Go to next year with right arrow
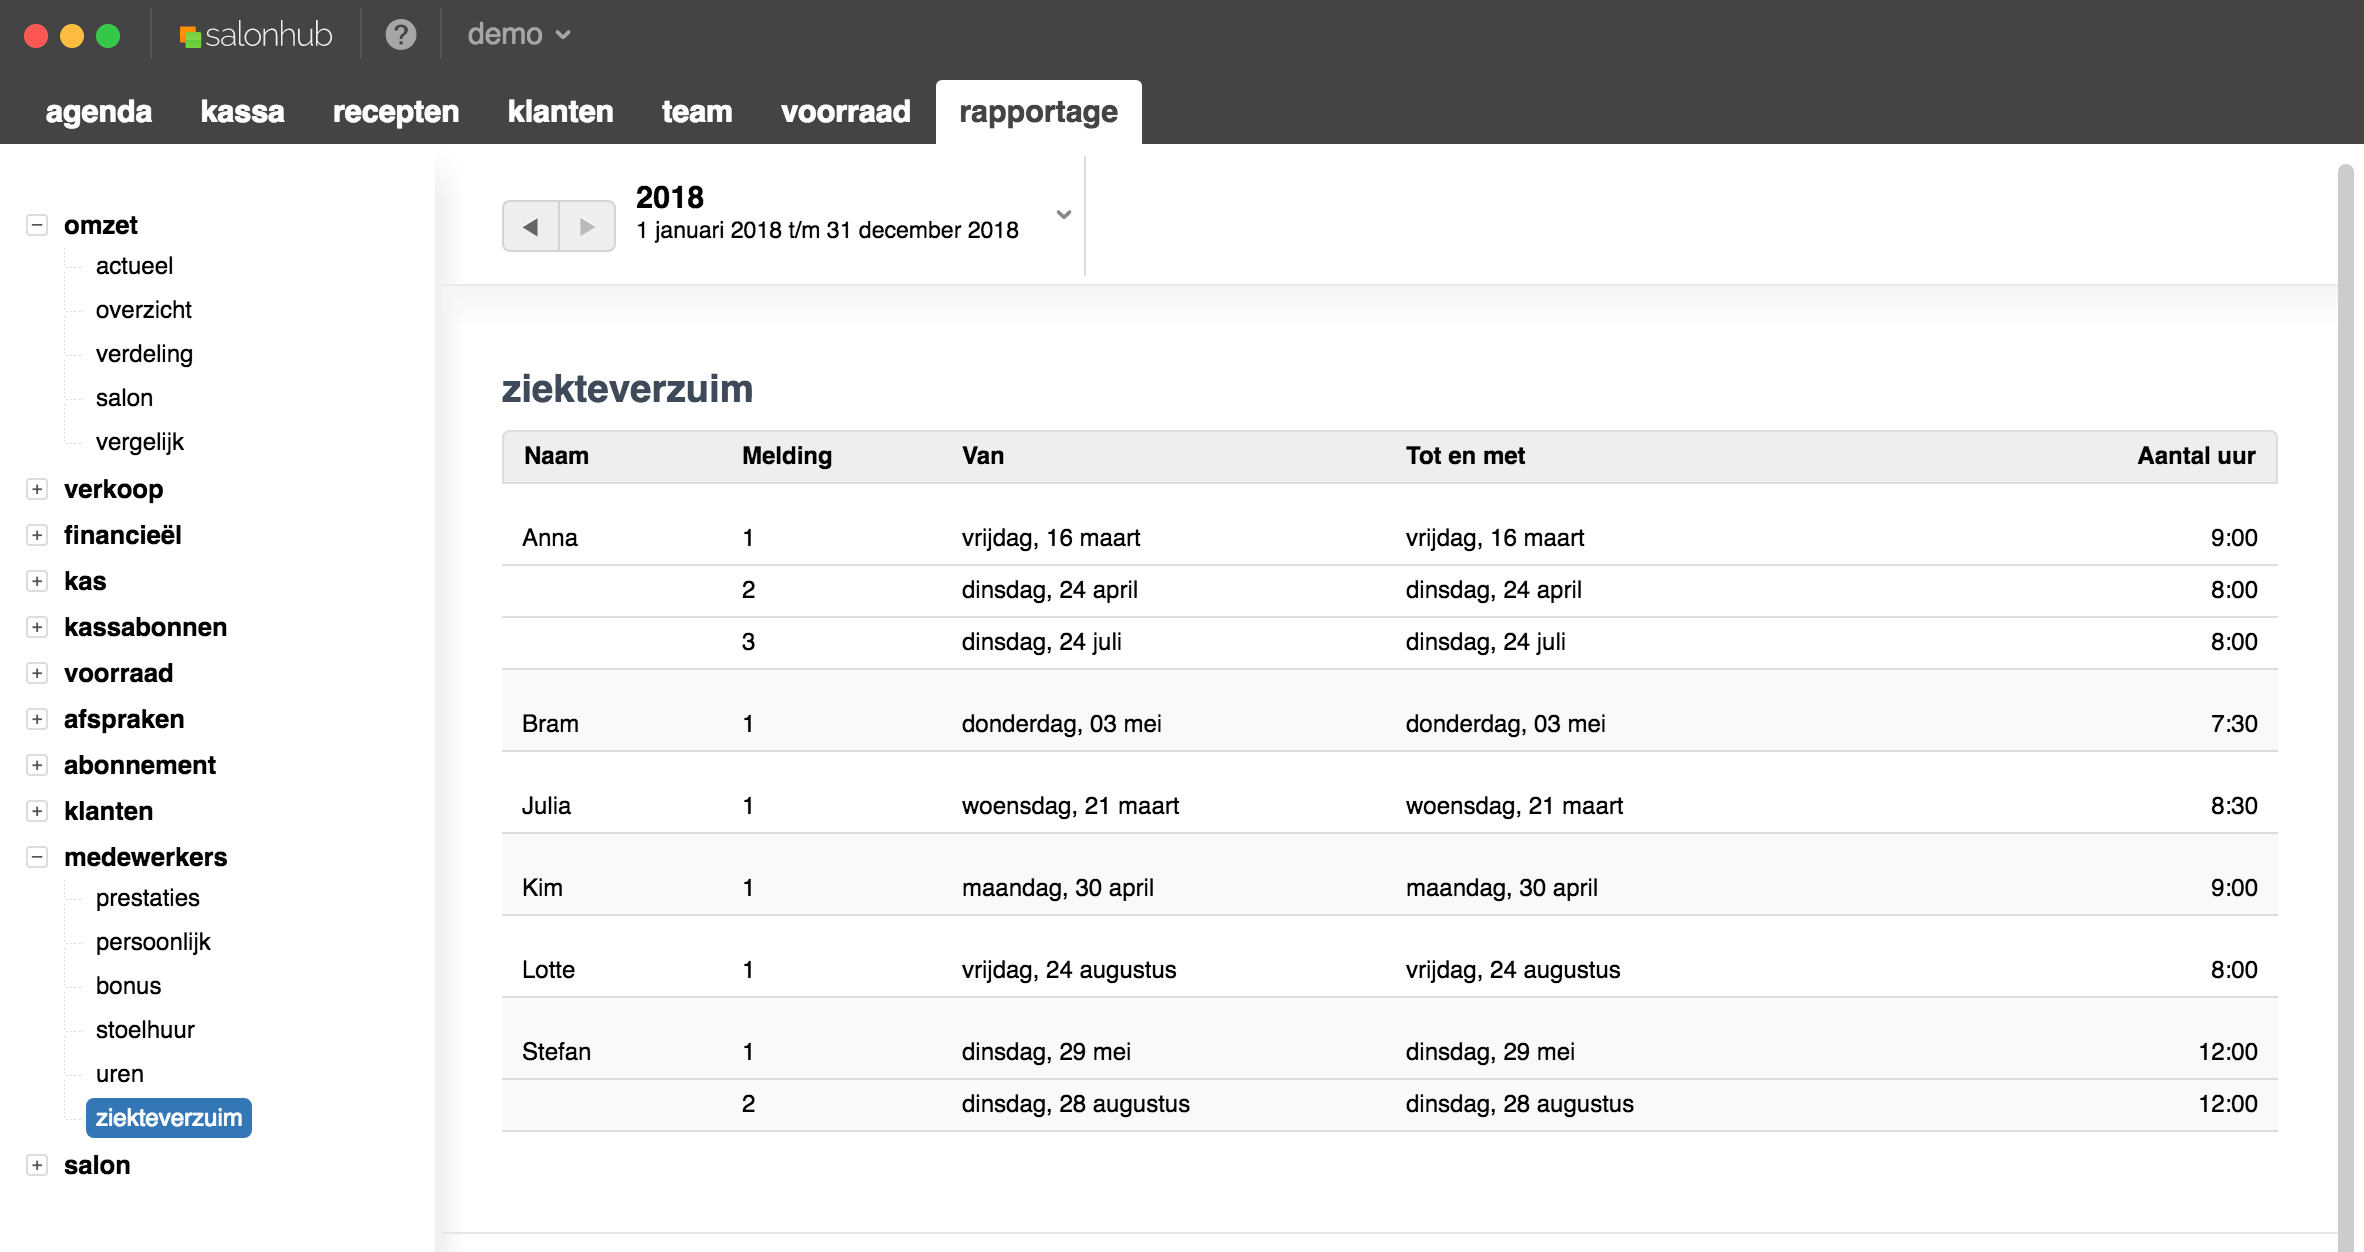2364x1252 pixels. click(x=587, y=226)
